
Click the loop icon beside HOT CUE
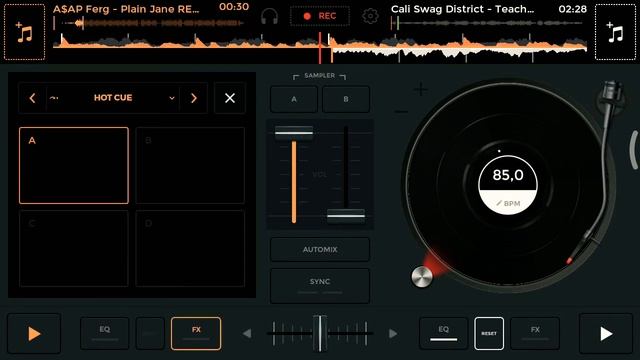point(54,98)
